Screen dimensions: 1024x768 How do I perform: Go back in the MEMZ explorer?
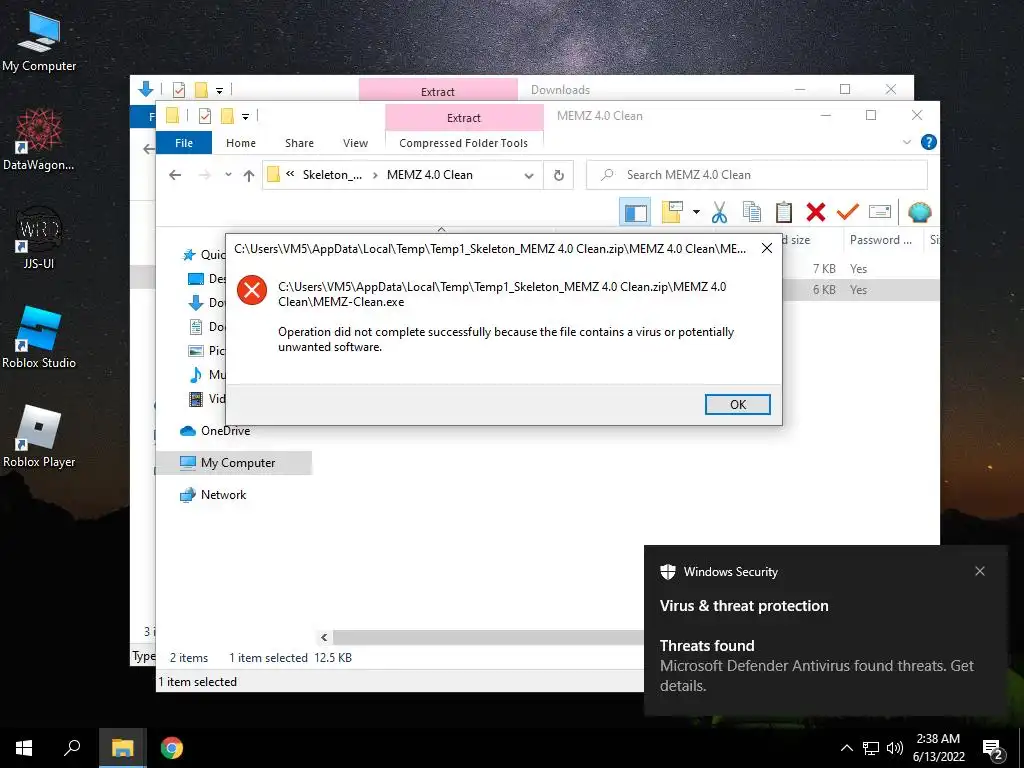(x=175, y=175)
